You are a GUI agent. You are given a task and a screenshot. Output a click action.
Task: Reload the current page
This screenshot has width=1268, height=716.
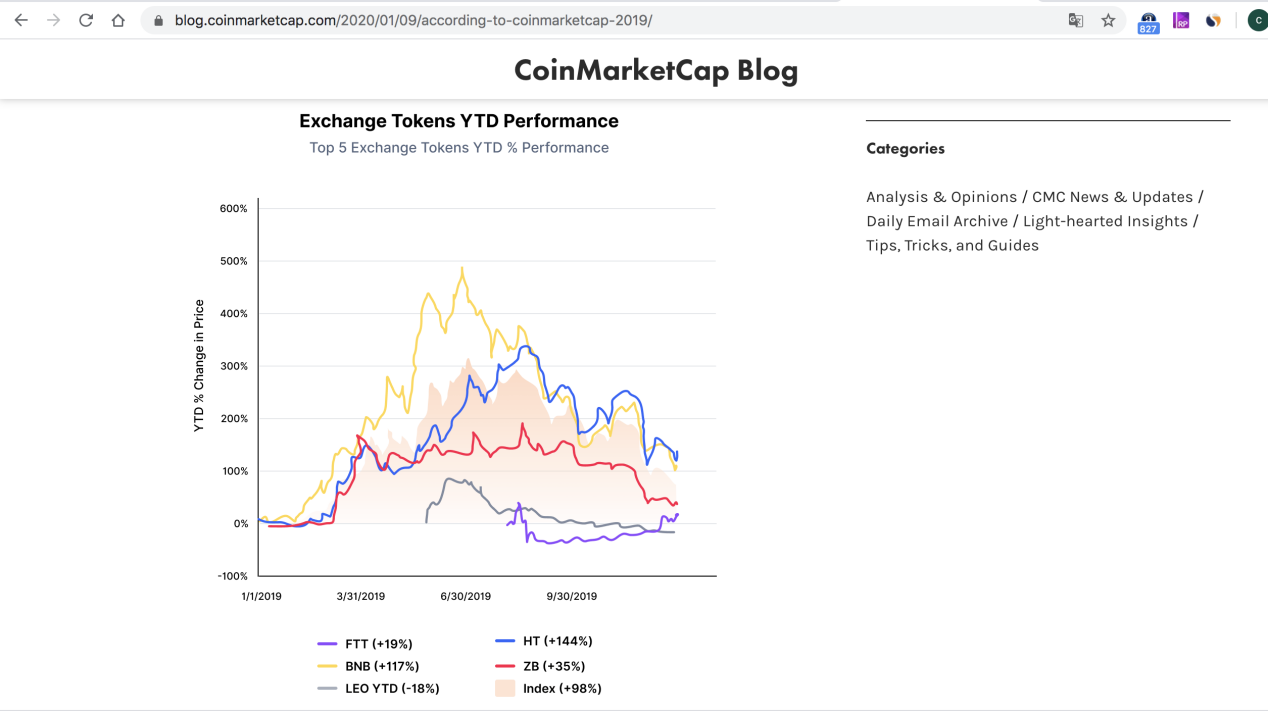coord(86,20)
